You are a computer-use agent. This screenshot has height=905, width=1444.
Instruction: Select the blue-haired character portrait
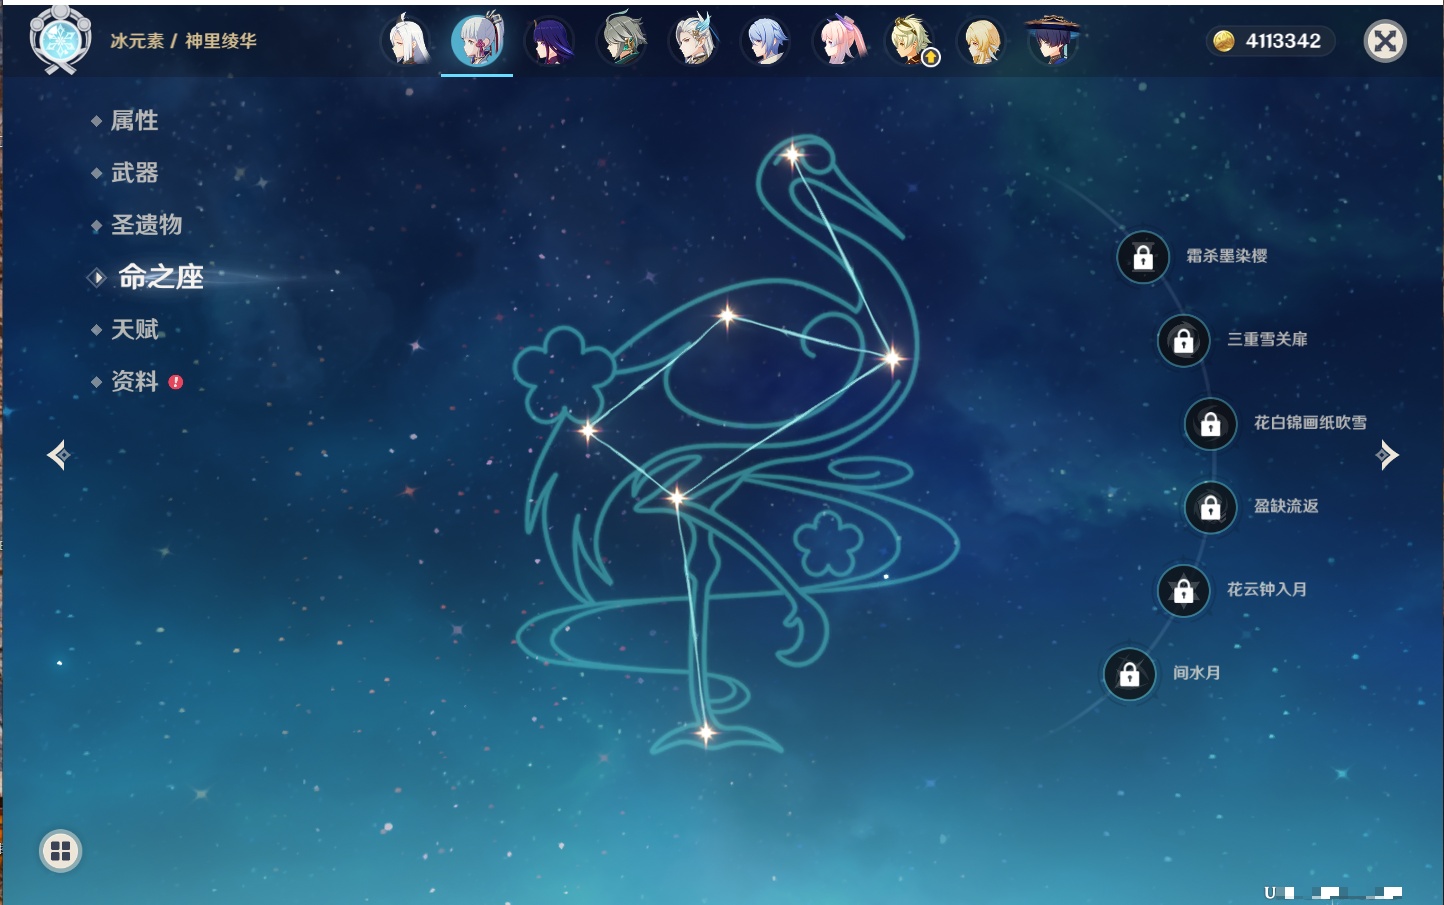pyautogui.click(x=766, y=42)
